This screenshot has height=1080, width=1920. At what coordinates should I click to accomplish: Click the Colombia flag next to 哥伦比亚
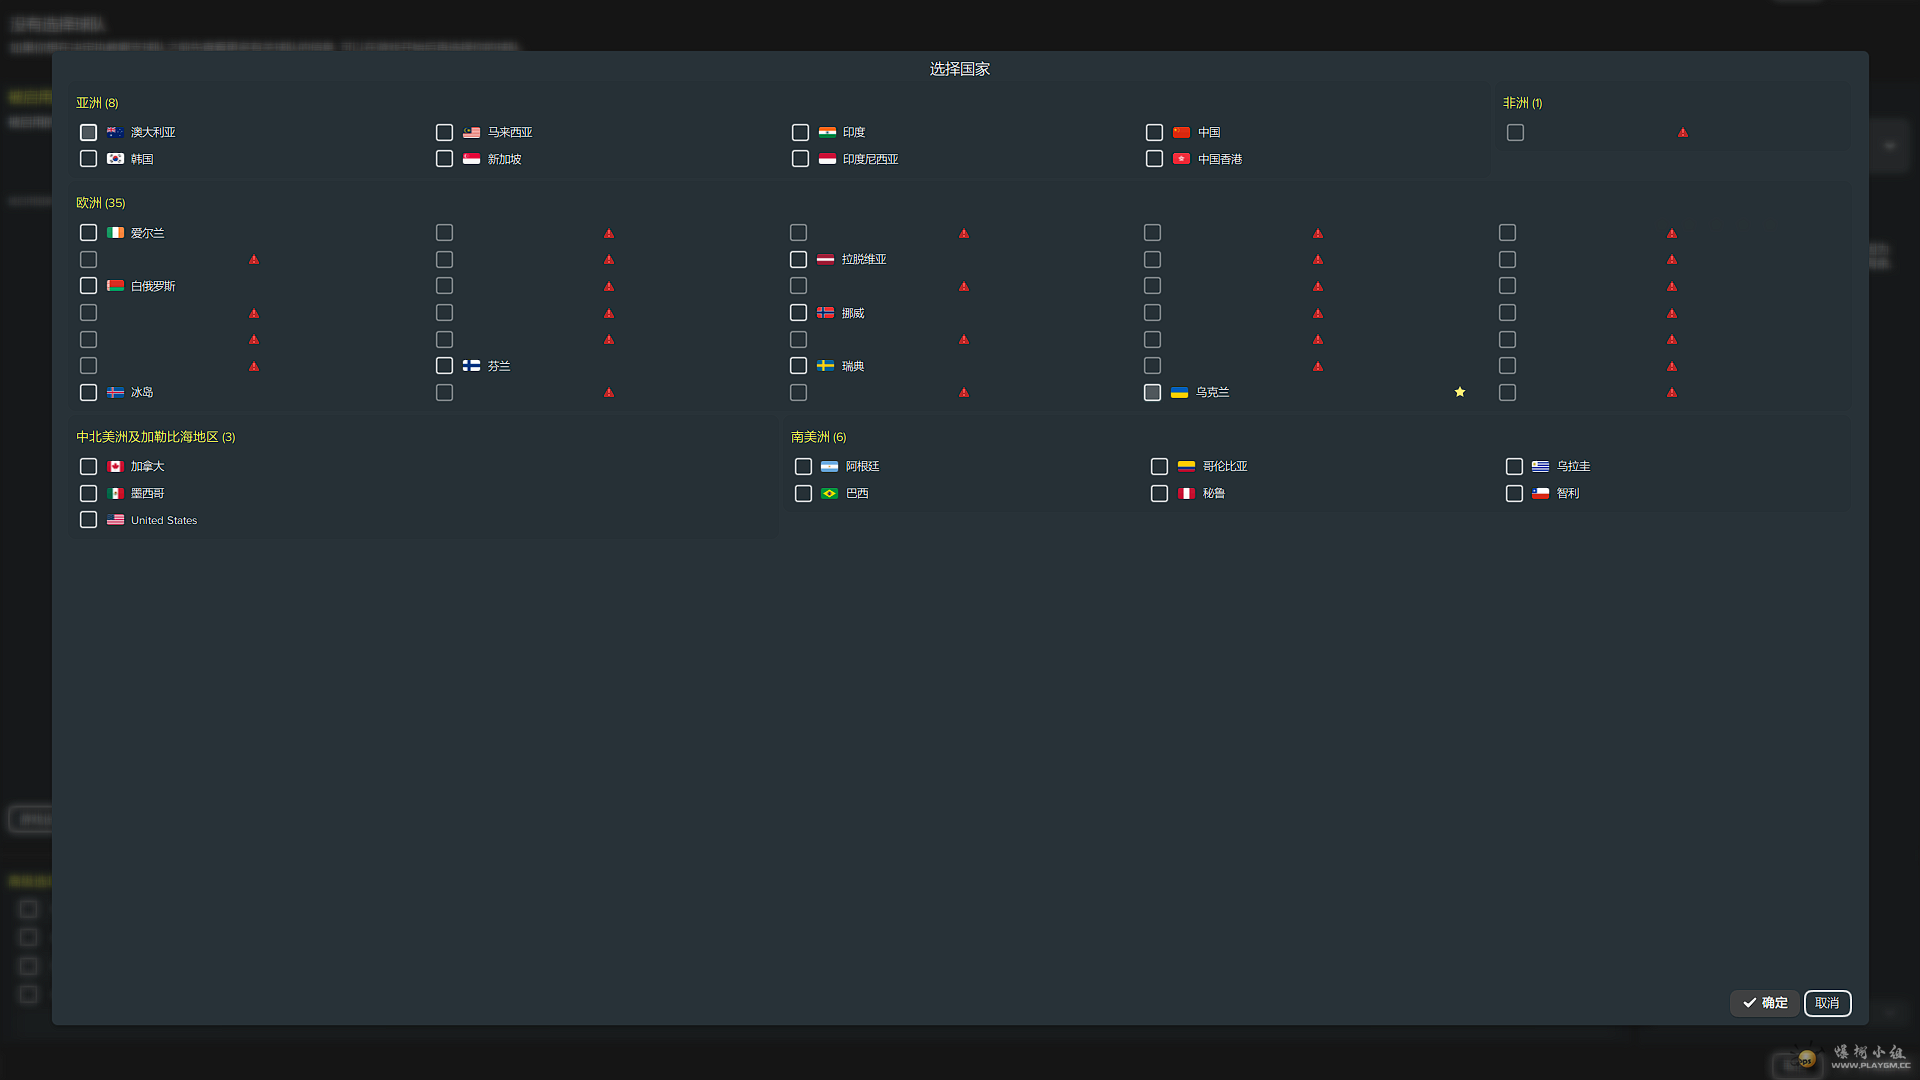pyautogui.click(x=1186, y=467)
